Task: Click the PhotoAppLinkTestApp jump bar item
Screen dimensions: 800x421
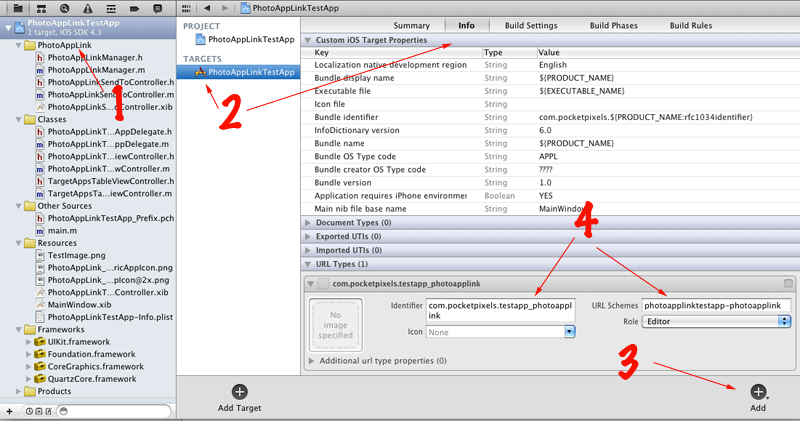Action: [x=290, y=8]
